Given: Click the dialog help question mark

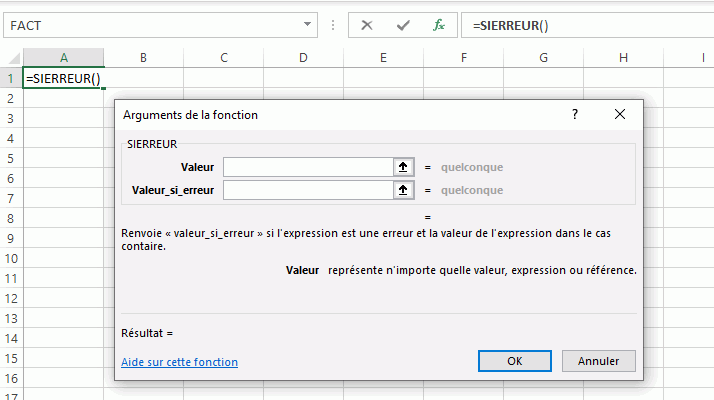Looking at the screenshot, I should click(575, 115).
